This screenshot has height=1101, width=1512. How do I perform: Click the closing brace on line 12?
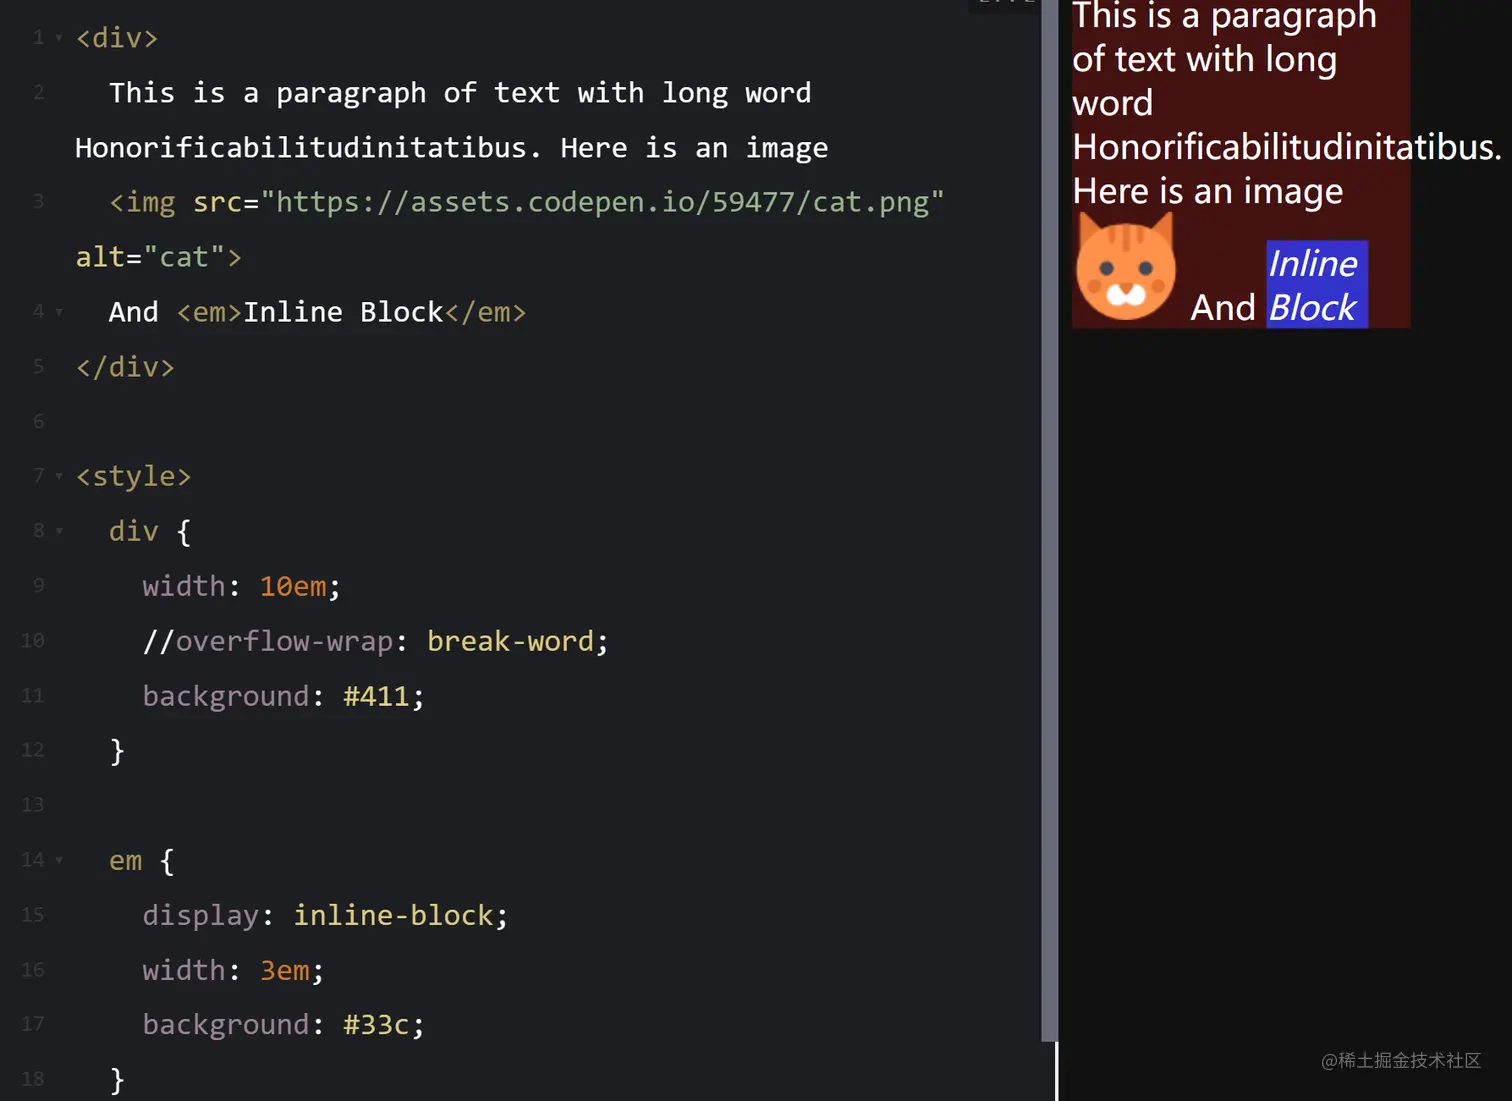coord(117,750)
